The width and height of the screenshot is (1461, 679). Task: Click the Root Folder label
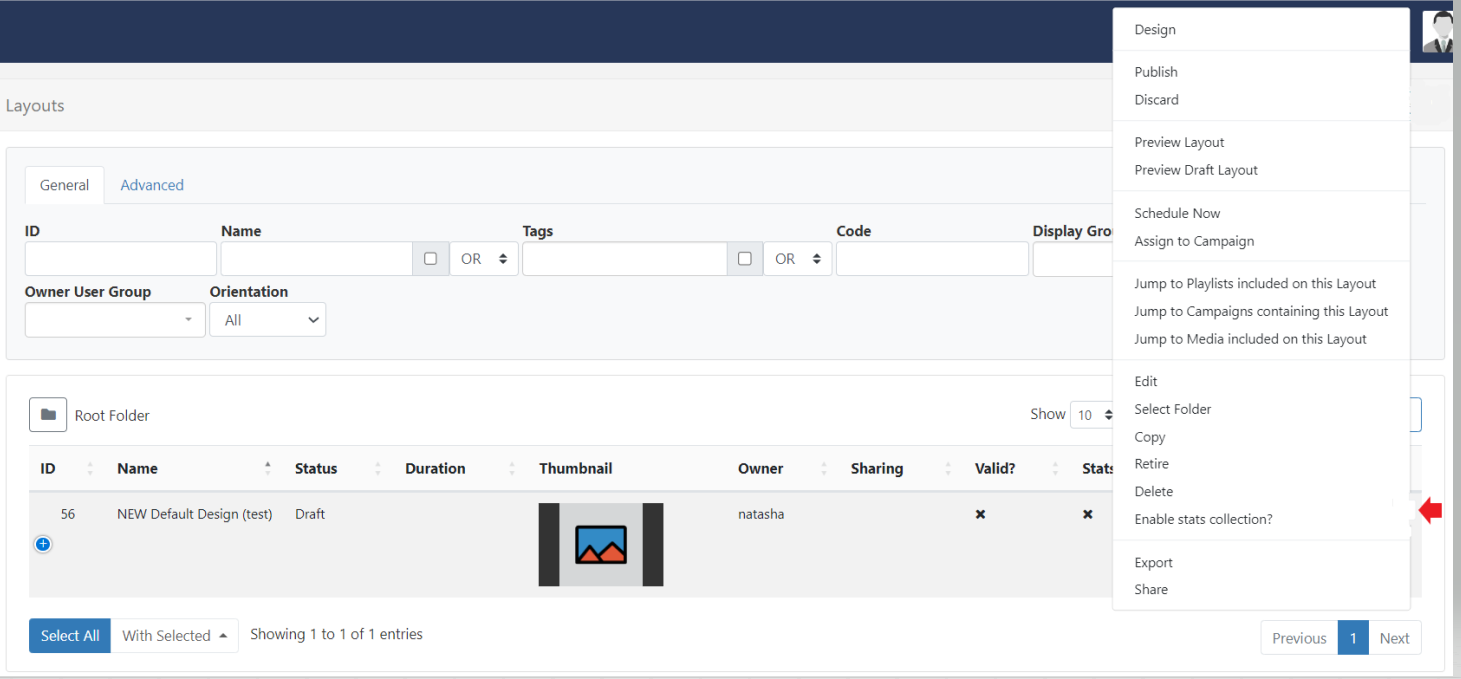click(x=112, y=415)
